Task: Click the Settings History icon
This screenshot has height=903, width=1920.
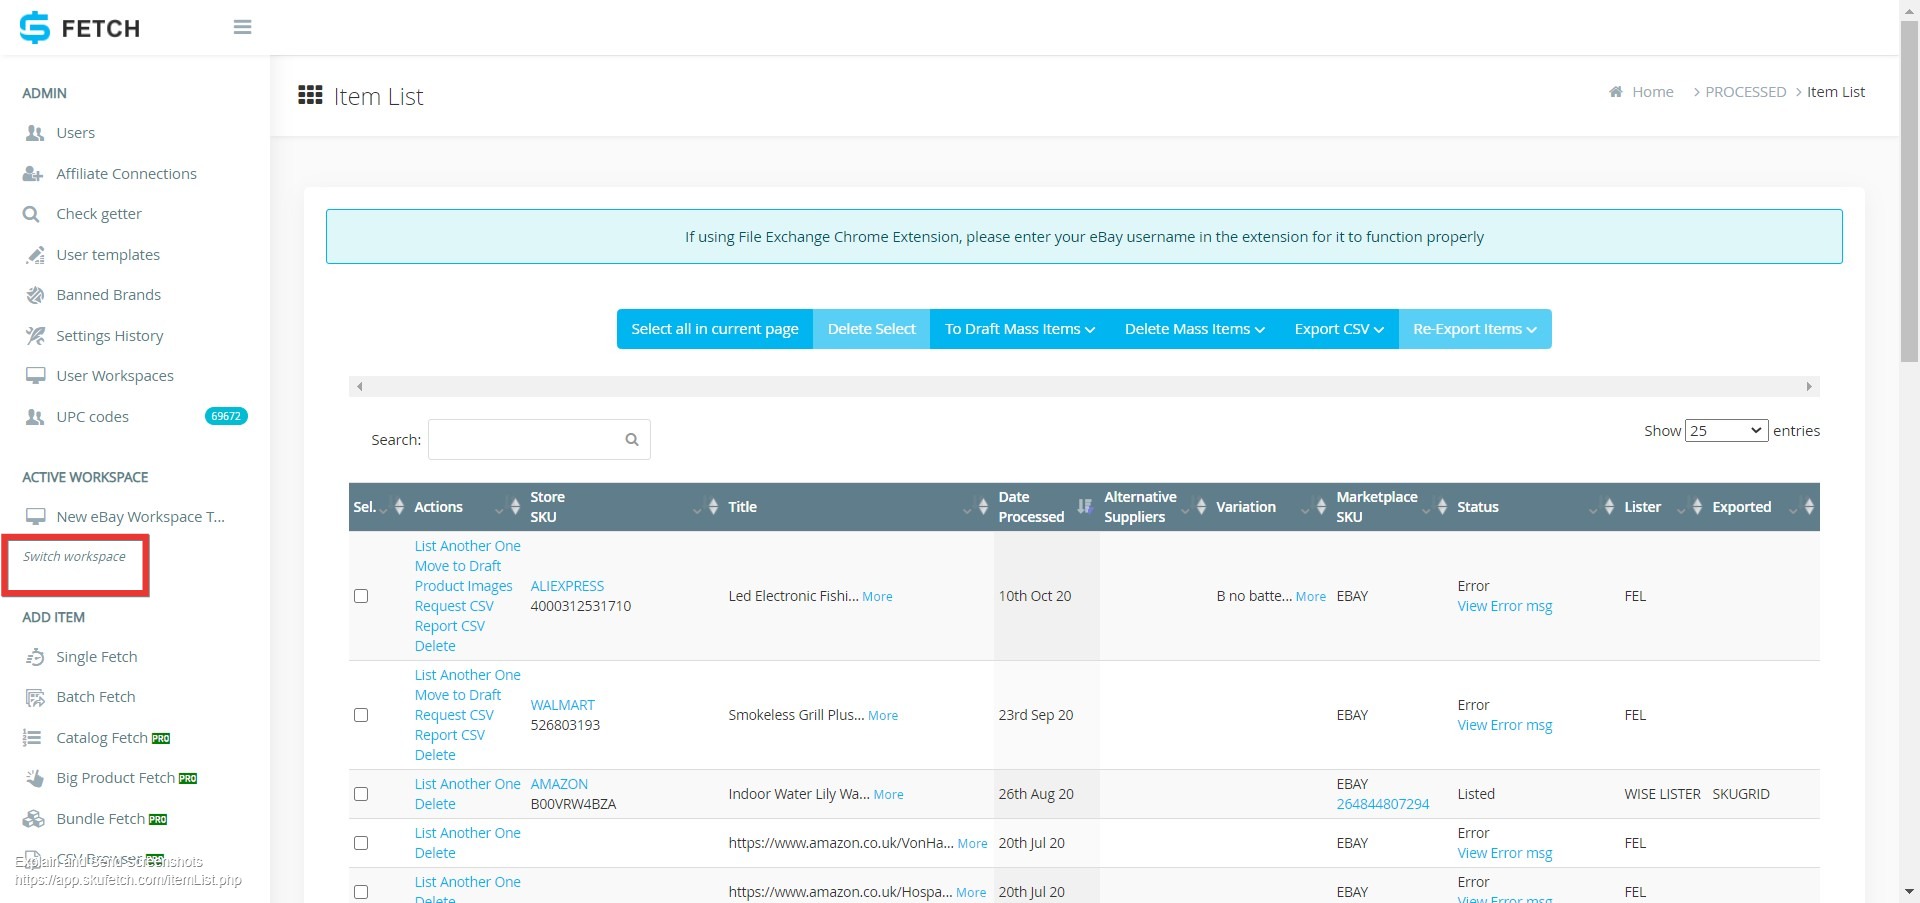Action: [35, 336]
